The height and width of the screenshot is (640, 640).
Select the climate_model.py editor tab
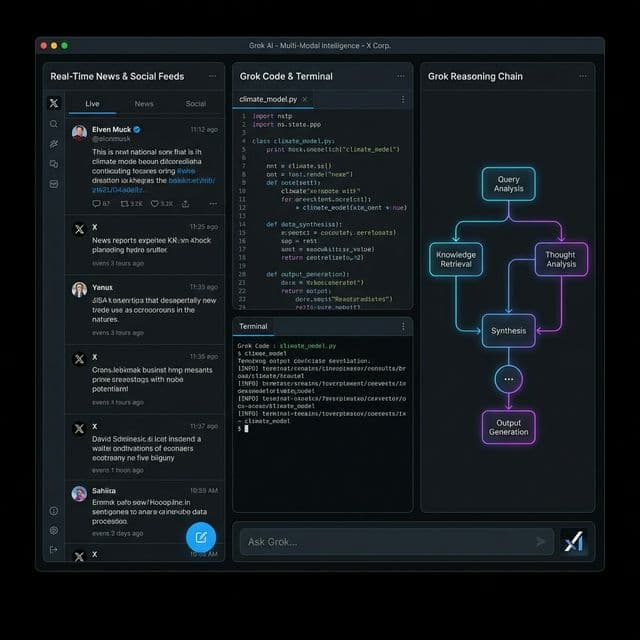tap(273, 99)
